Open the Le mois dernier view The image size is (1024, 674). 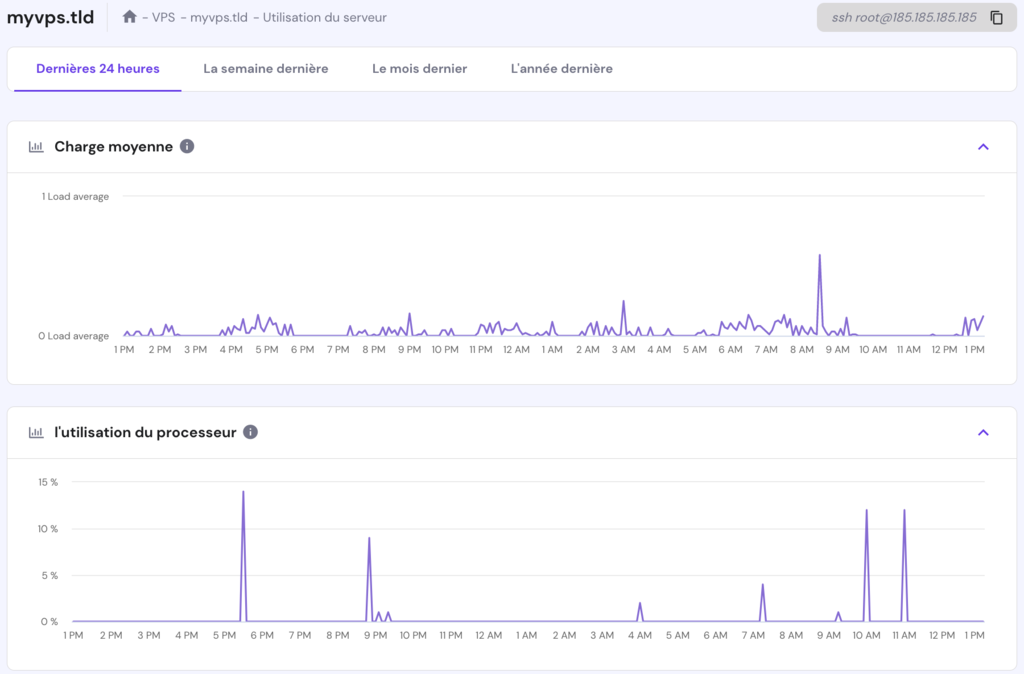pos(420,69)
